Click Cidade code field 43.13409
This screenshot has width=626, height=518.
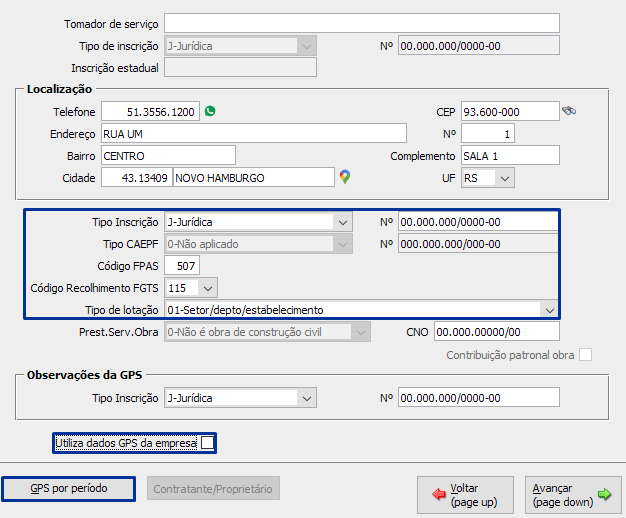[137, 177]
